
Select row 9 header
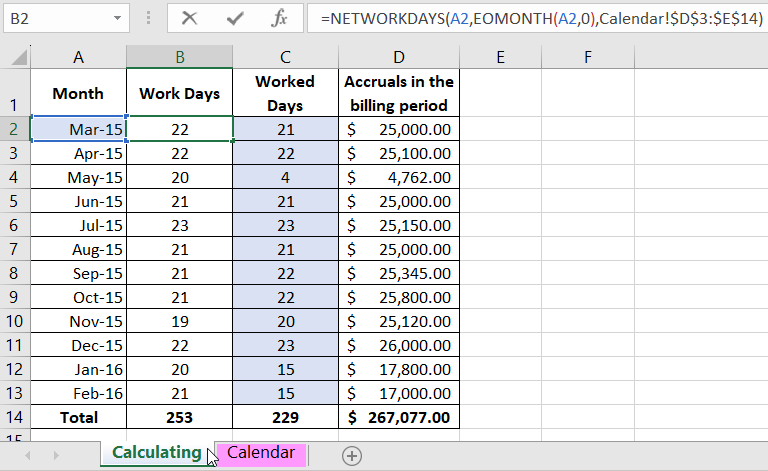click(15, 297)
